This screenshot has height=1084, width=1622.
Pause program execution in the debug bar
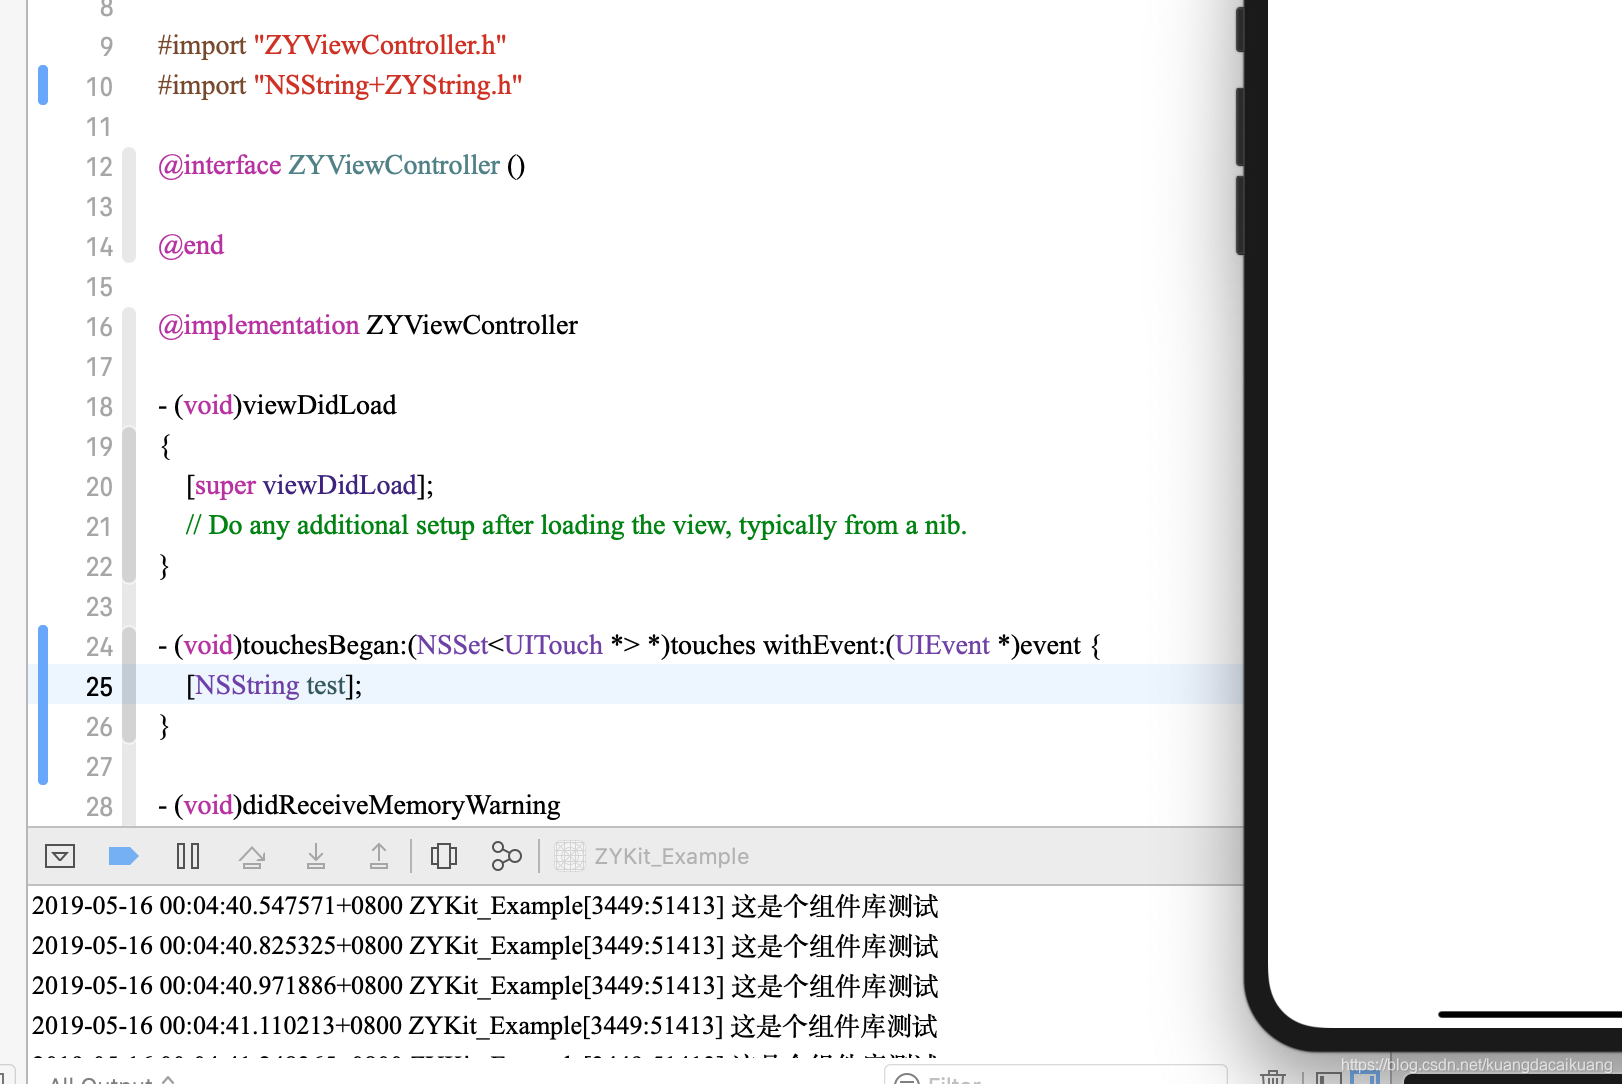(x=188, y=856)
